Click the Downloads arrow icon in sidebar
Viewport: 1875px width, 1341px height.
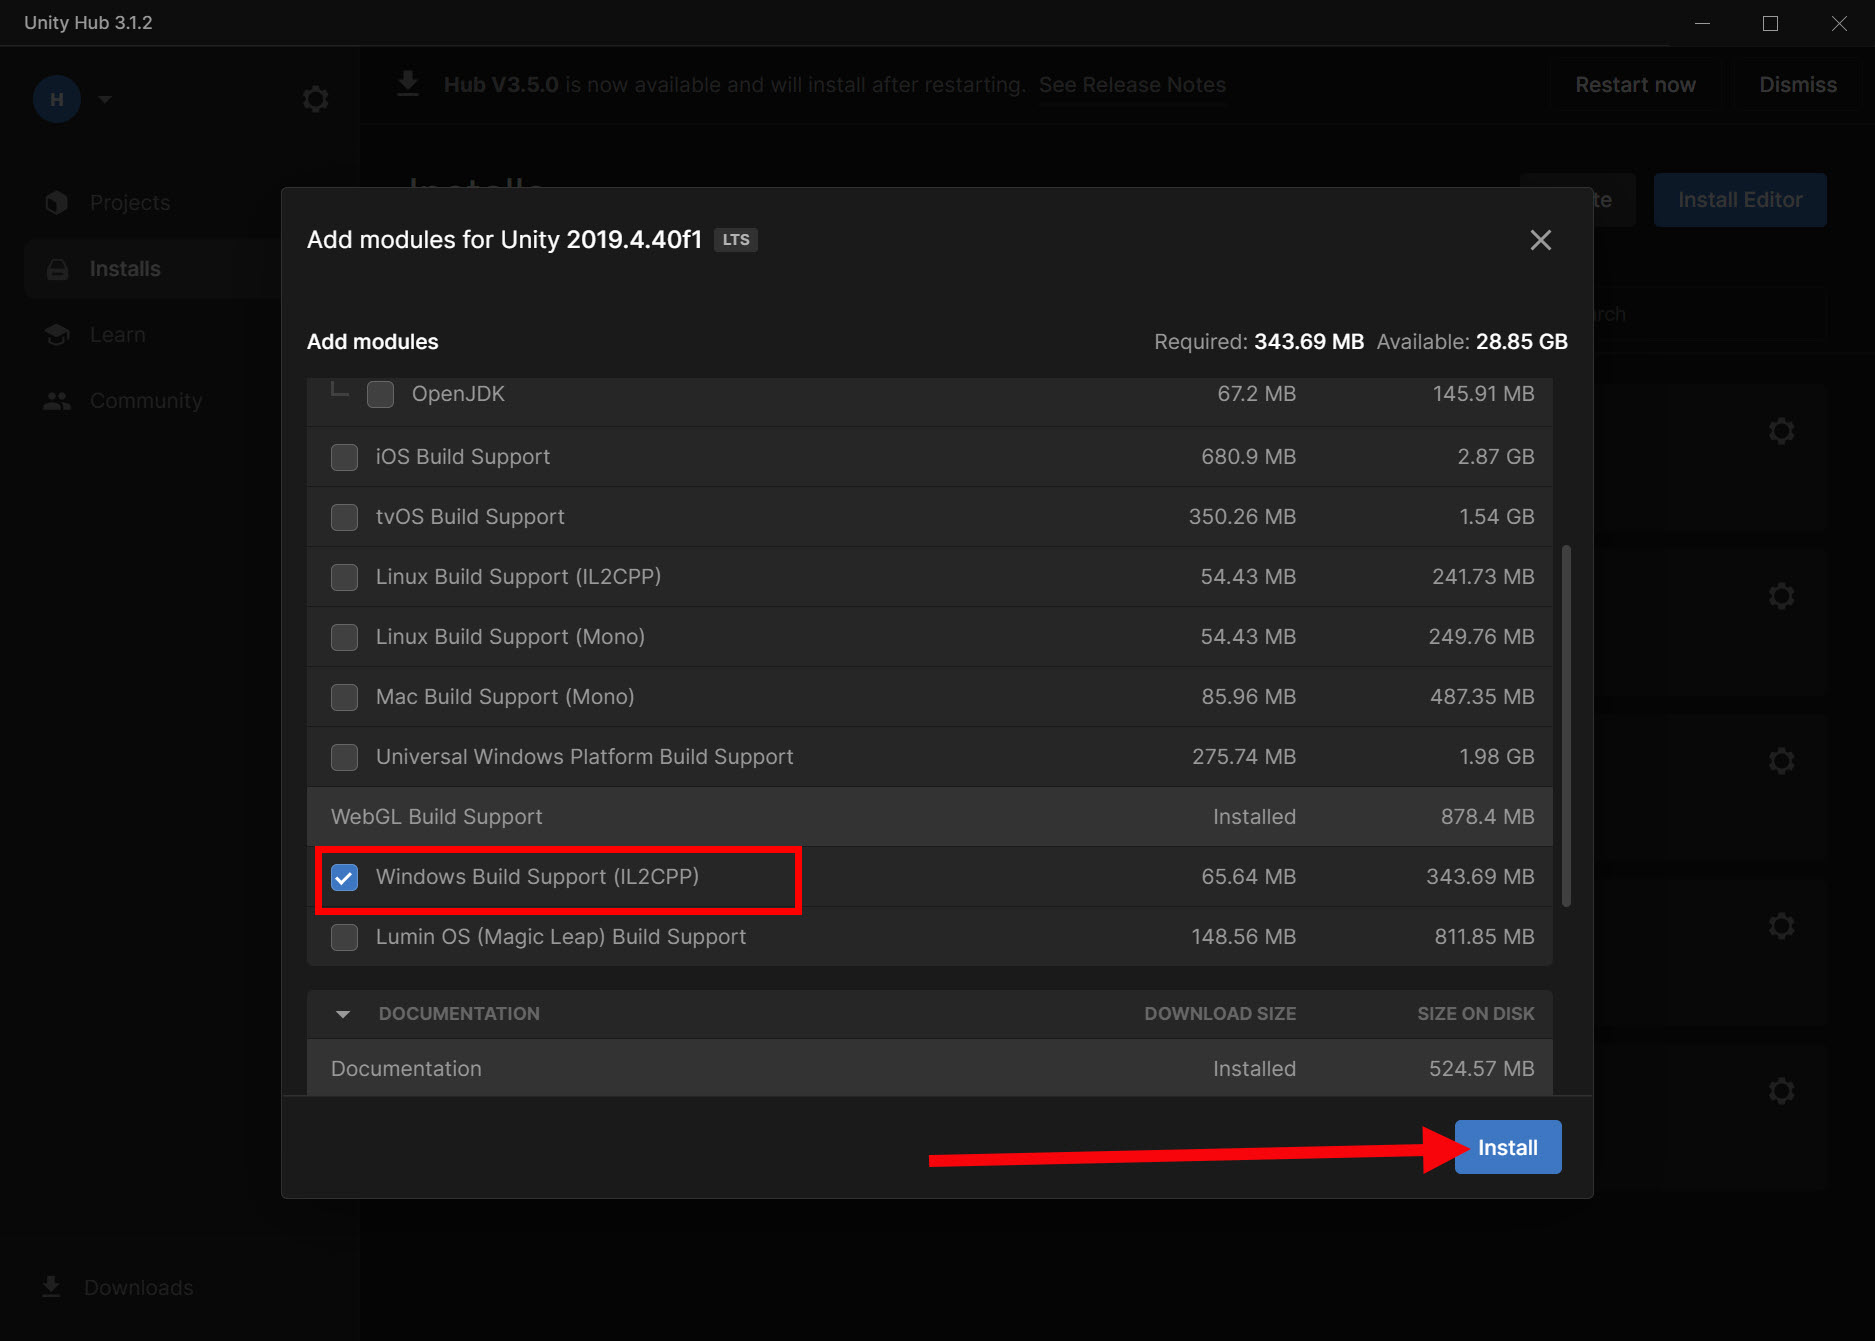coord(51,1287)
